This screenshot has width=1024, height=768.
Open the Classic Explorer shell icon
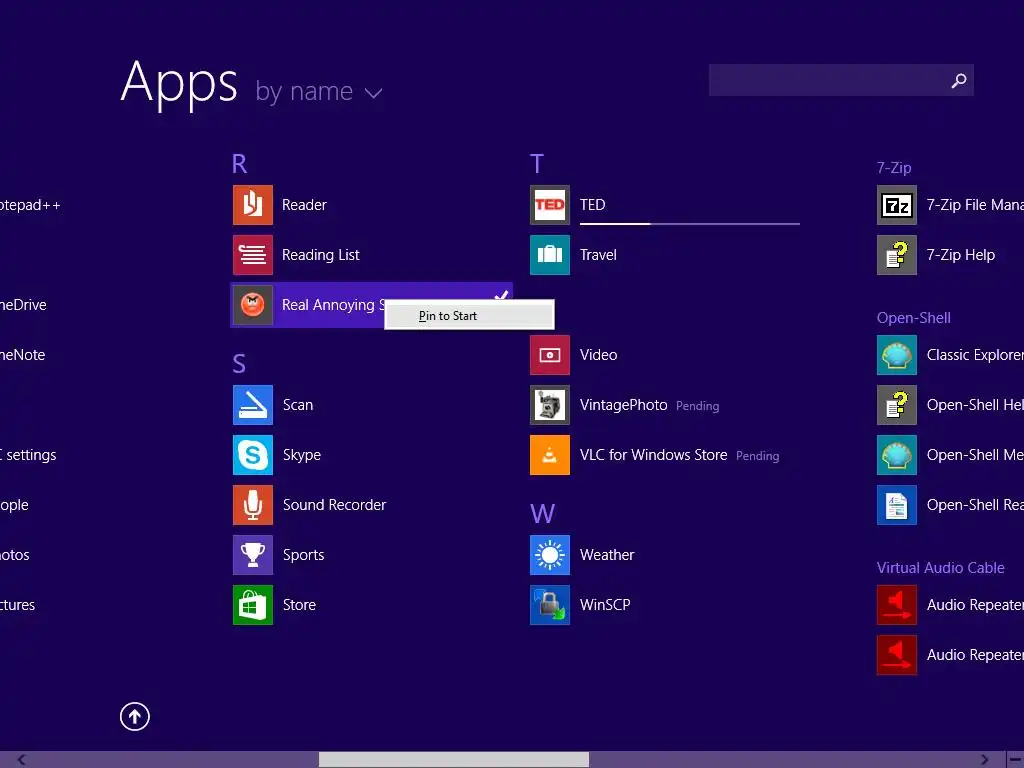[x=897, y=355]
